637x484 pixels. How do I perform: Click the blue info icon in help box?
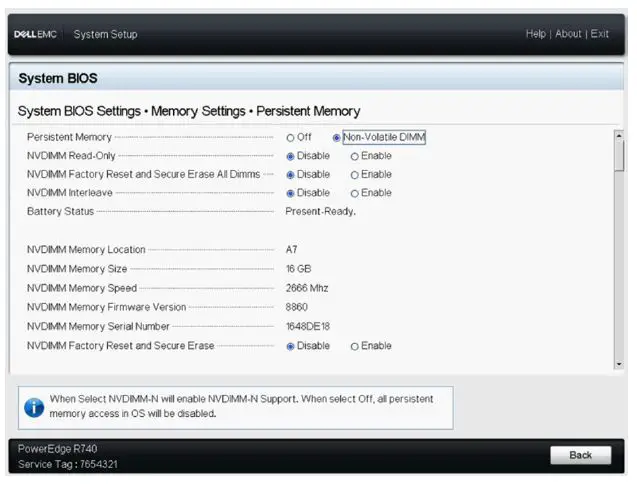pyautogui.click(x=34, y=408)
